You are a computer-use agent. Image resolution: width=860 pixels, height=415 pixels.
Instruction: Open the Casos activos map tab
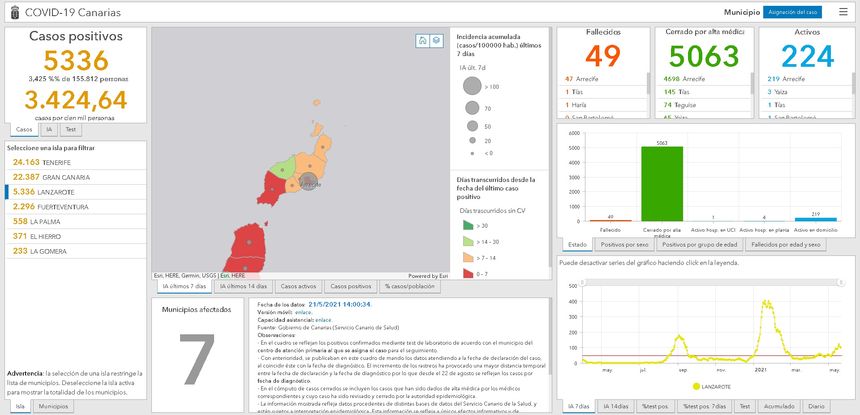[297, 286]
